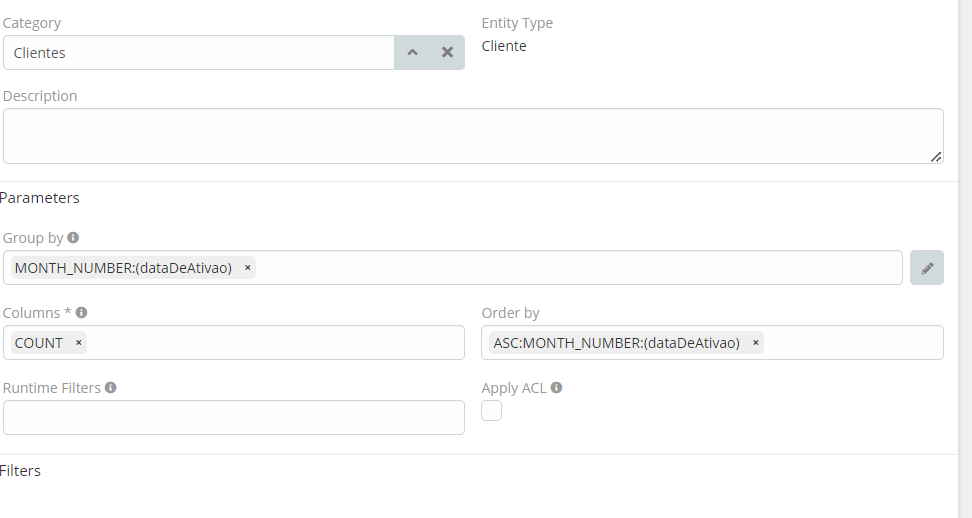Select the MONTH_NUMBER:(dataDeAtivao) tag in Group by
The image size is (972, 518).
coord(123,268)
